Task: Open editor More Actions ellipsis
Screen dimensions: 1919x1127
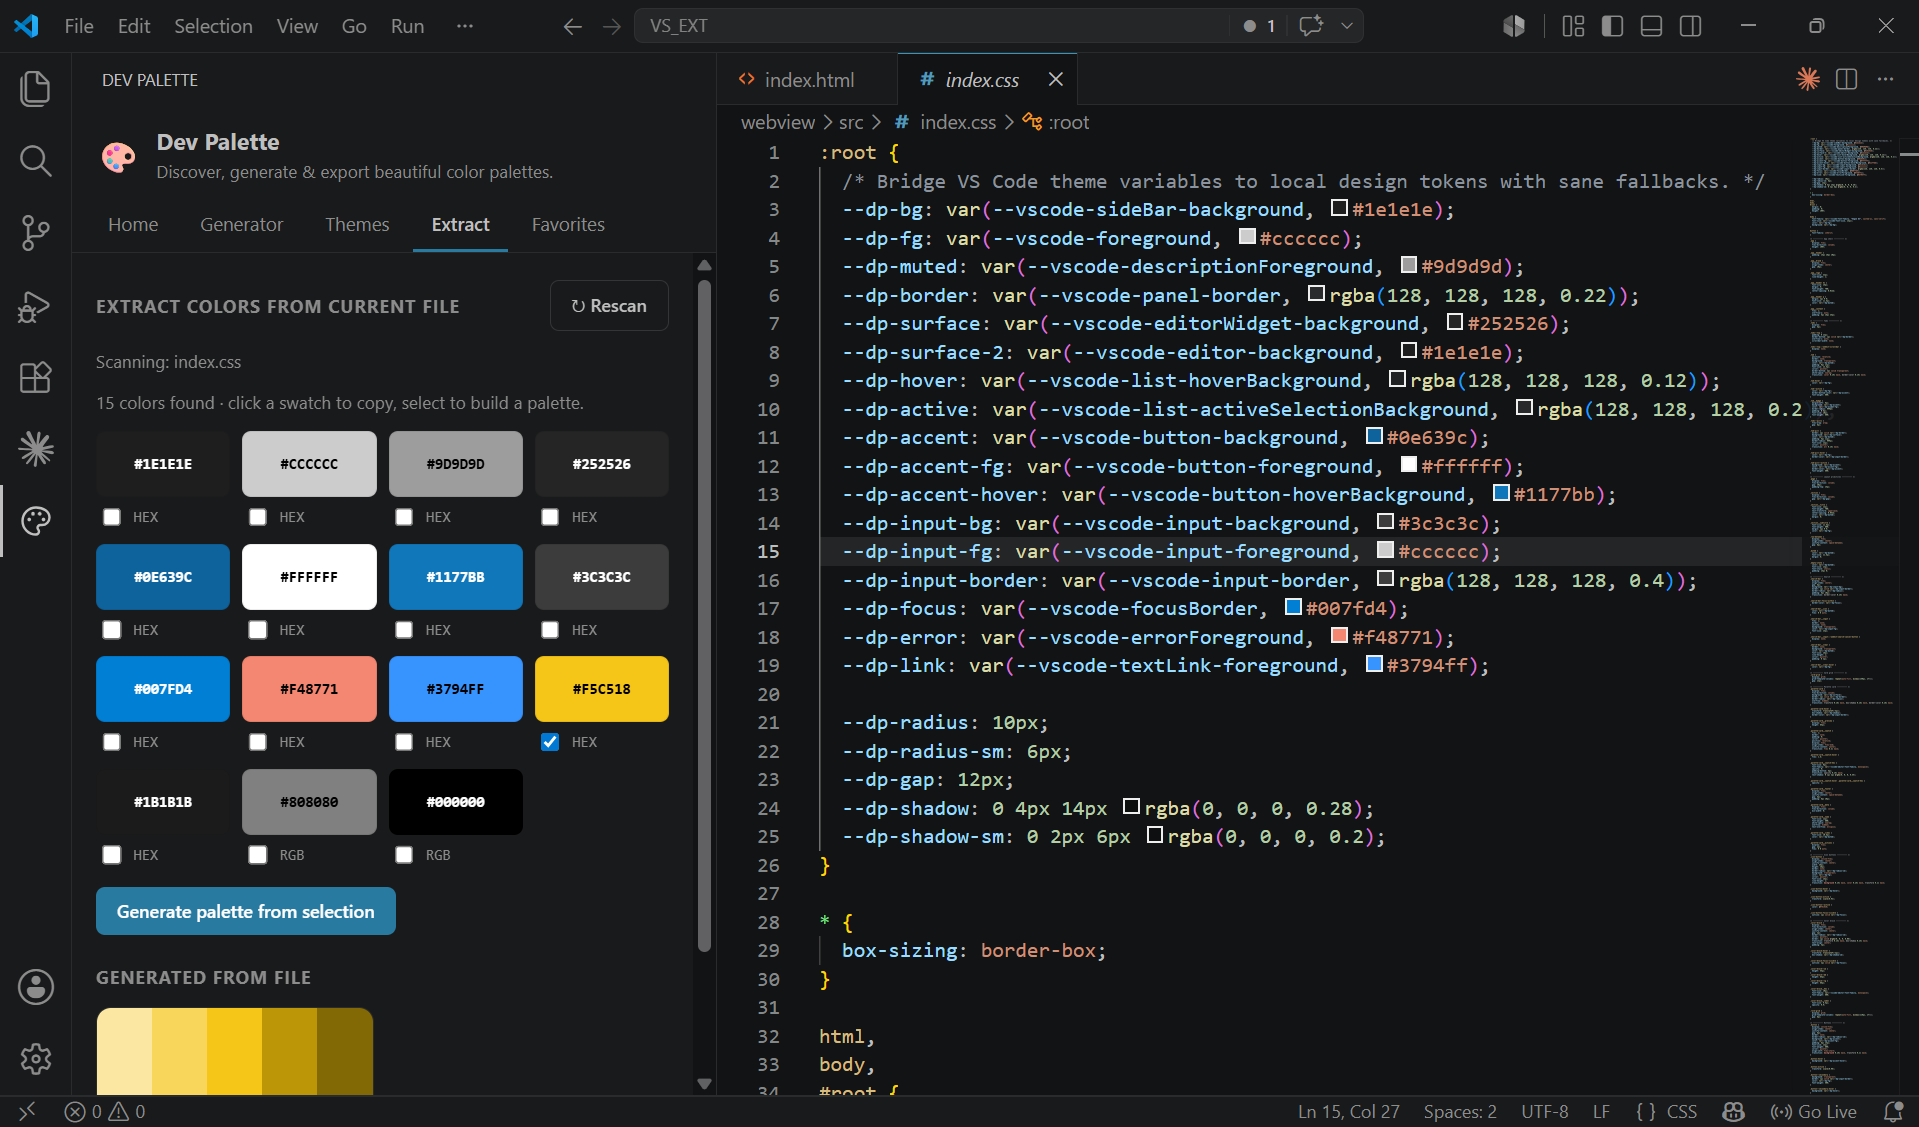Action: tap(1885, 79)
